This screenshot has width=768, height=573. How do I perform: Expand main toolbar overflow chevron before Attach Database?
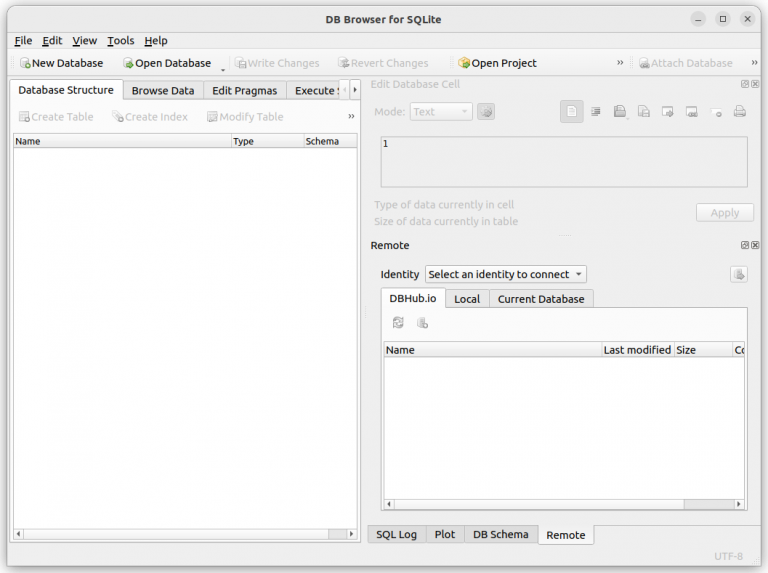(x=620, y=63)
